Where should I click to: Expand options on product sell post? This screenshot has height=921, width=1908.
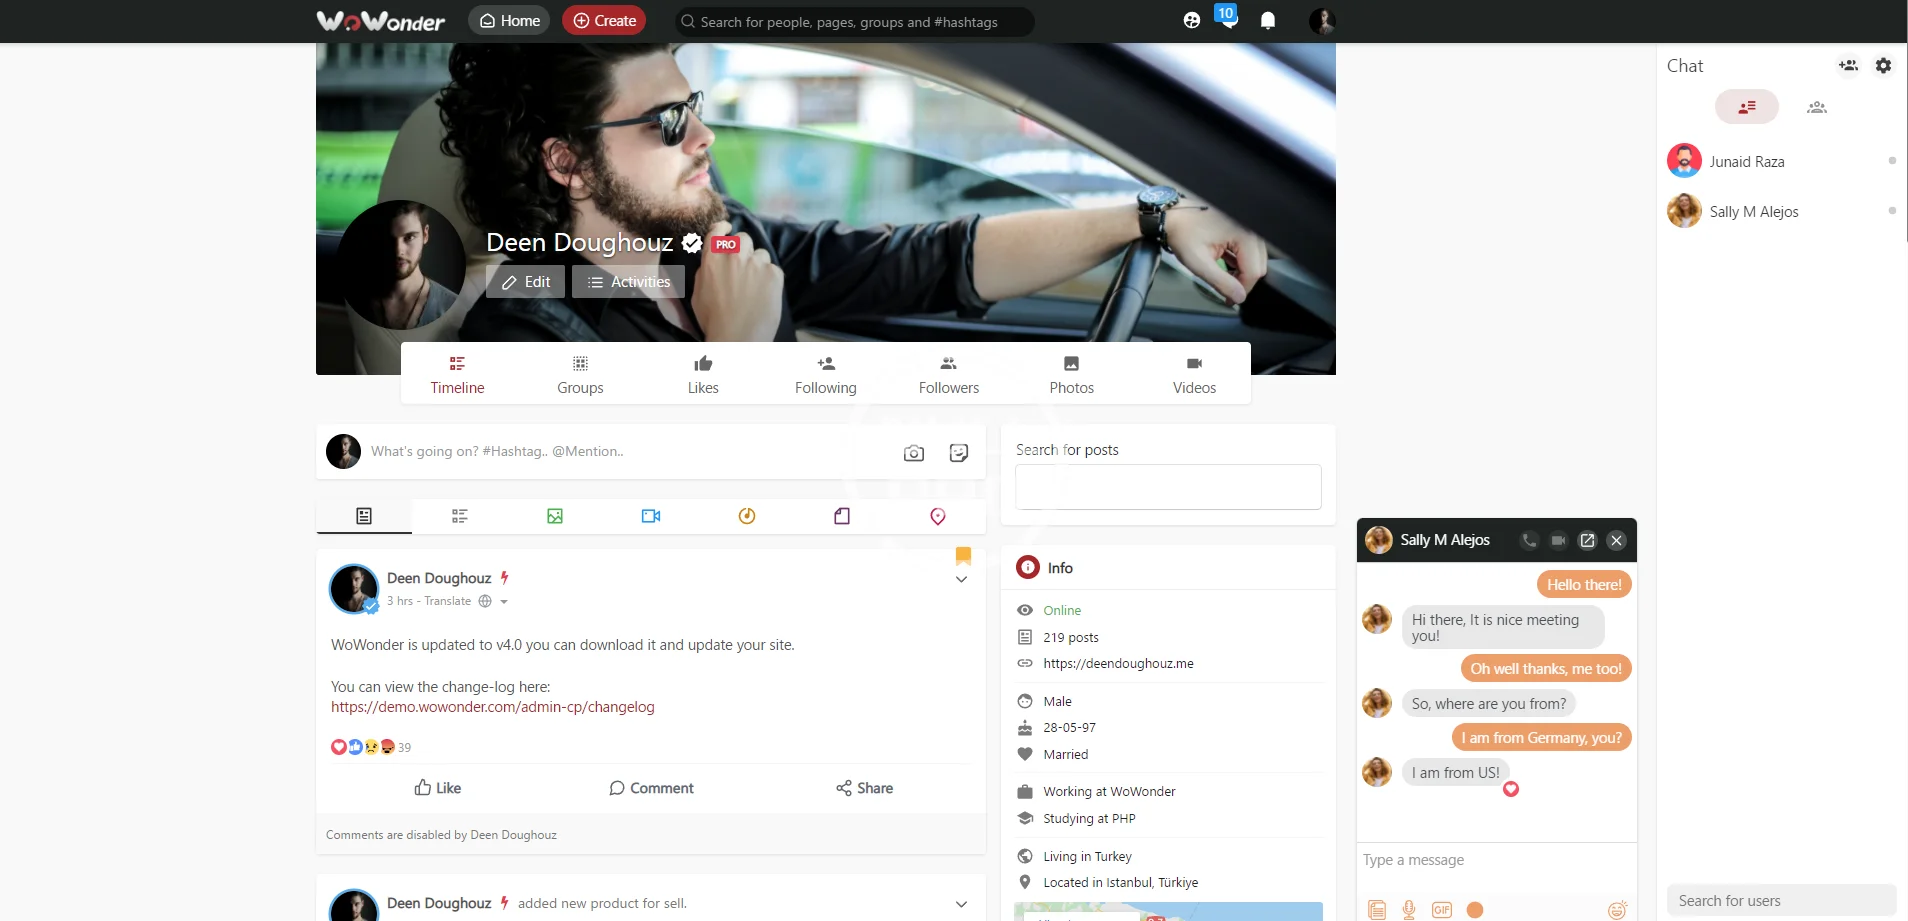(x=961, y=904)
